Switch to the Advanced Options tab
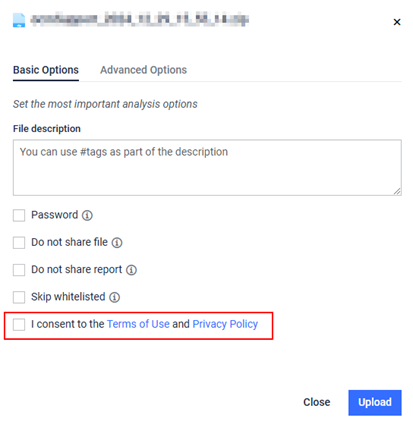The width and height of the screenshot is (413, 421). 143,70
